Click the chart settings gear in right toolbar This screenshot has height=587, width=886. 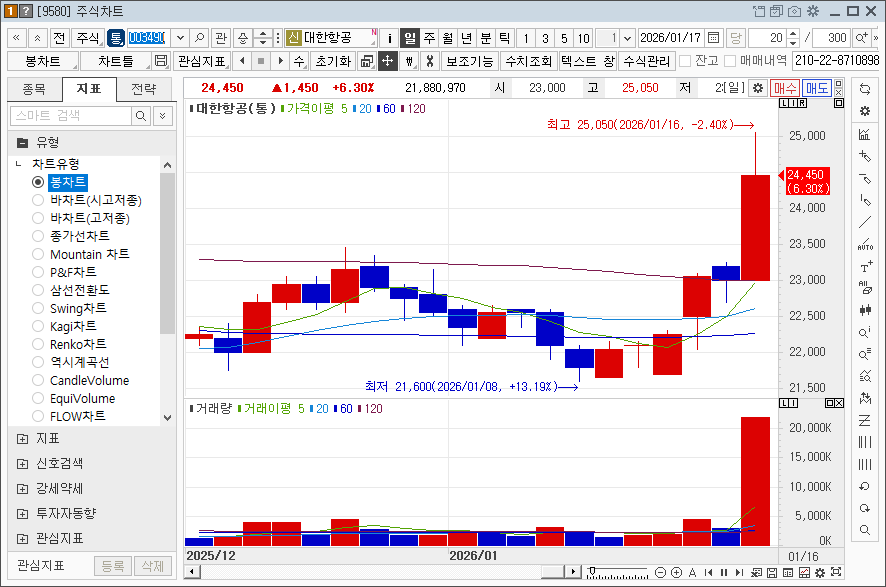(x=865, y=111)
